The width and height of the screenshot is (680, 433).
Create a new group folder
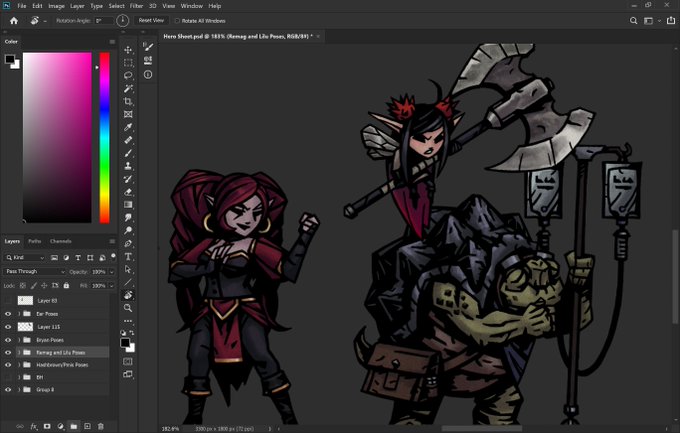click(x=74, y=426)
